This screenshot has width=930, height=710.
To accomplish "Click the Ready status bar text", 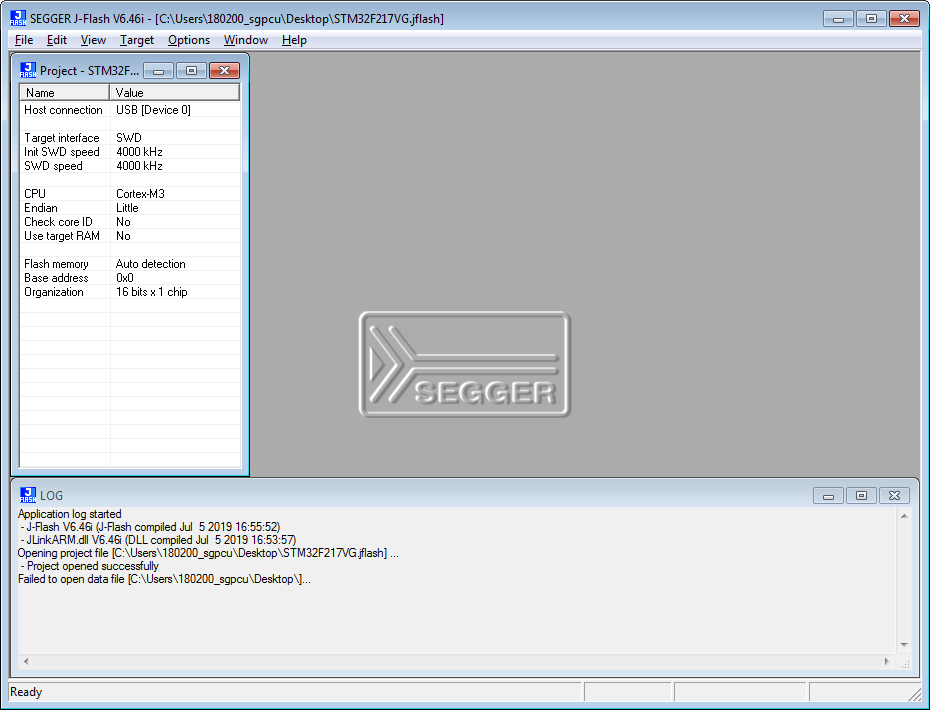I will pyautogui.click(x=26, y=692).
